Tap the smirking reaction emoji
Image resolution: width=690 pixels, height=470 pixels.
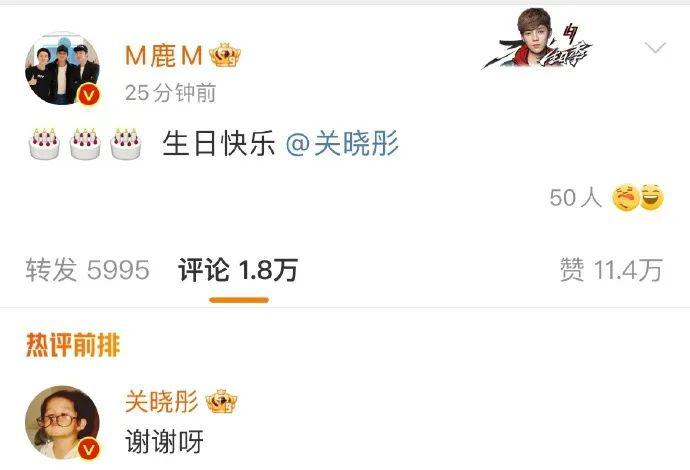[x=626, y=197]
